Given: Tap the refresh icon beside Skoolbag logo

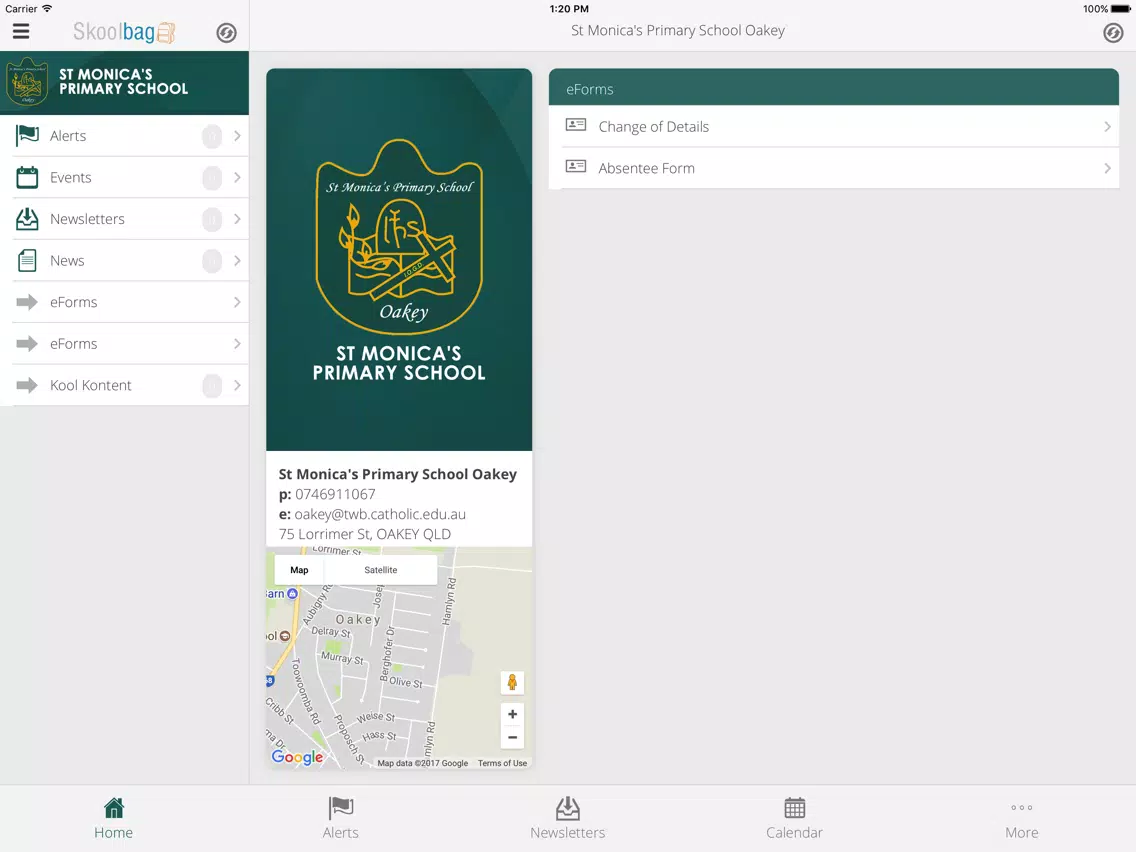Looking at the screenshot, I should pyautogui.click(x=227, y=33).
